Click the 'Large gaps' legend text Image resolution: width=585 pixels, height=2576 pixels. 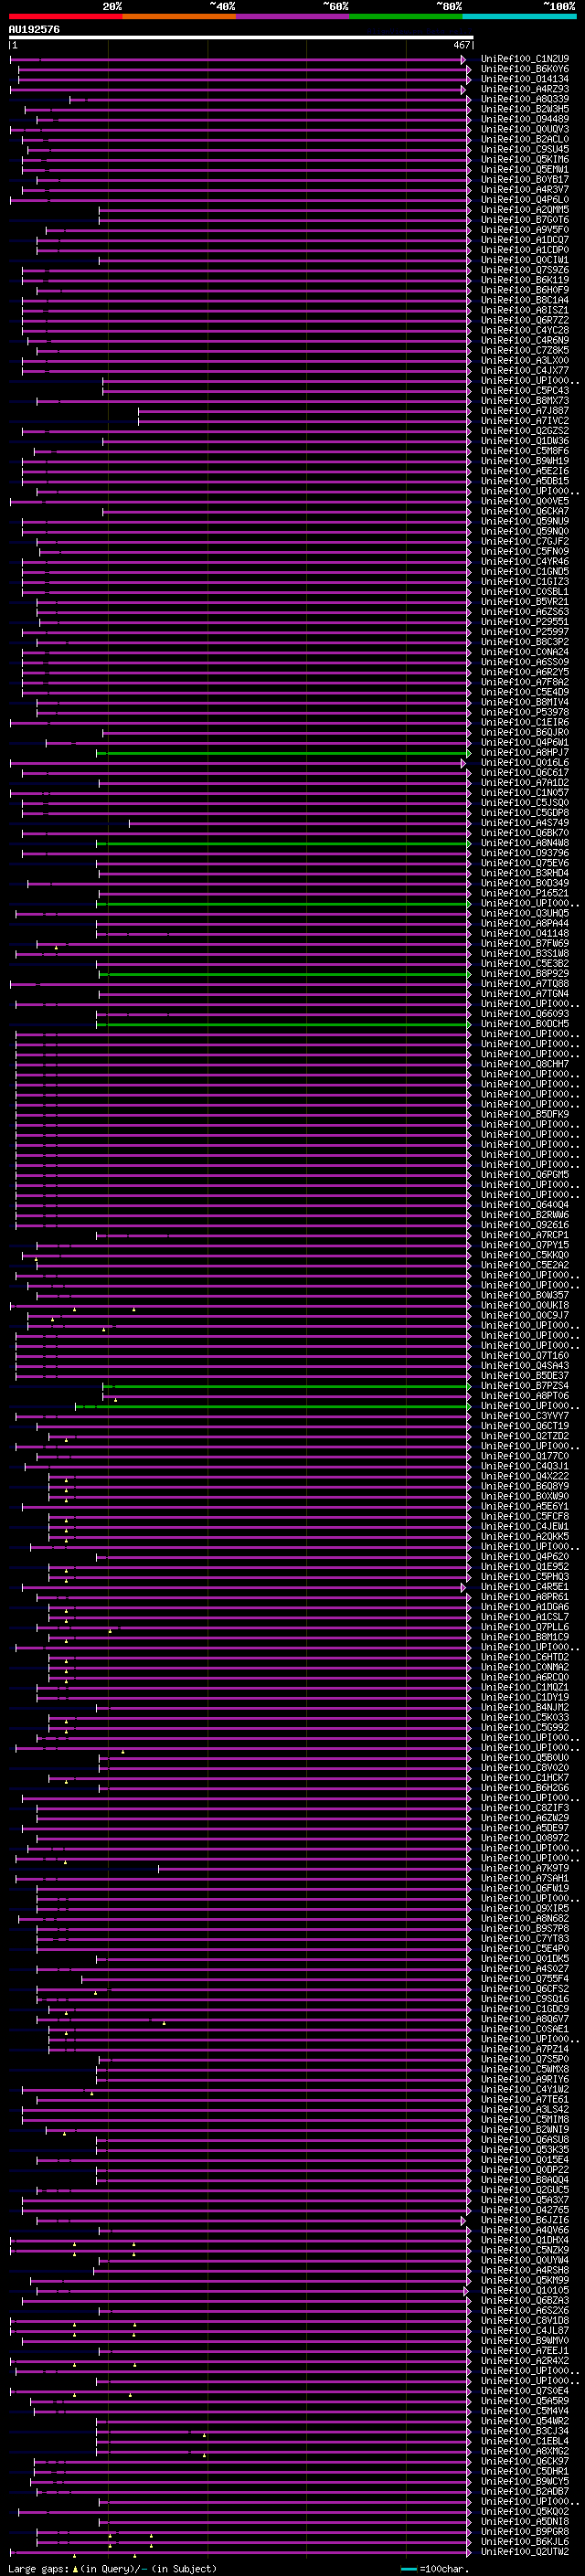tap(38, 2569)
